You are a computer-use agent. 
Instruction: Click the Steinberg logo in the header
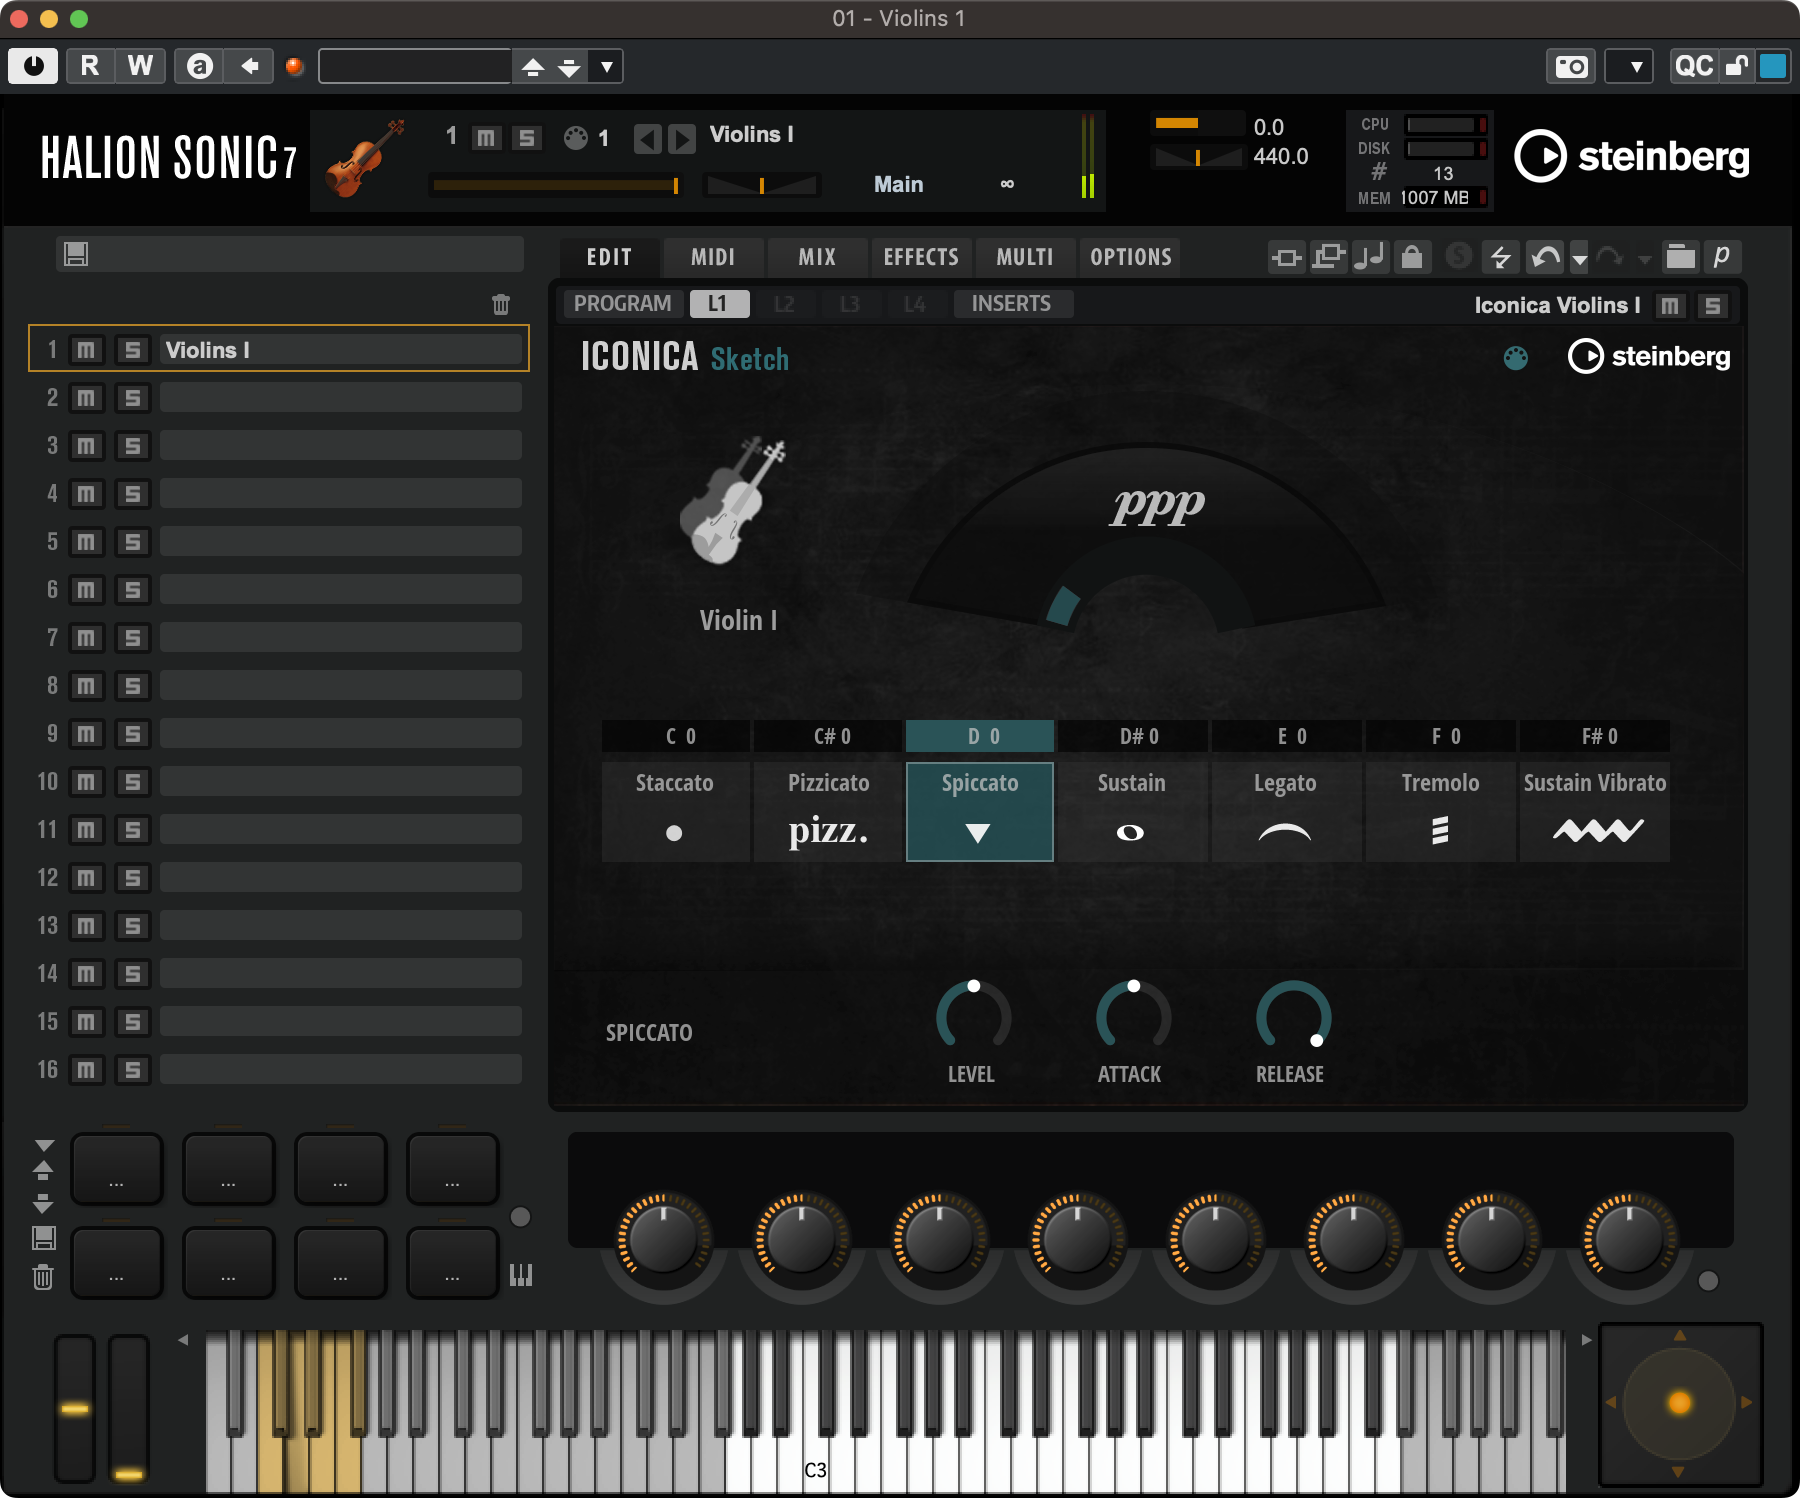click(1632, 156)
